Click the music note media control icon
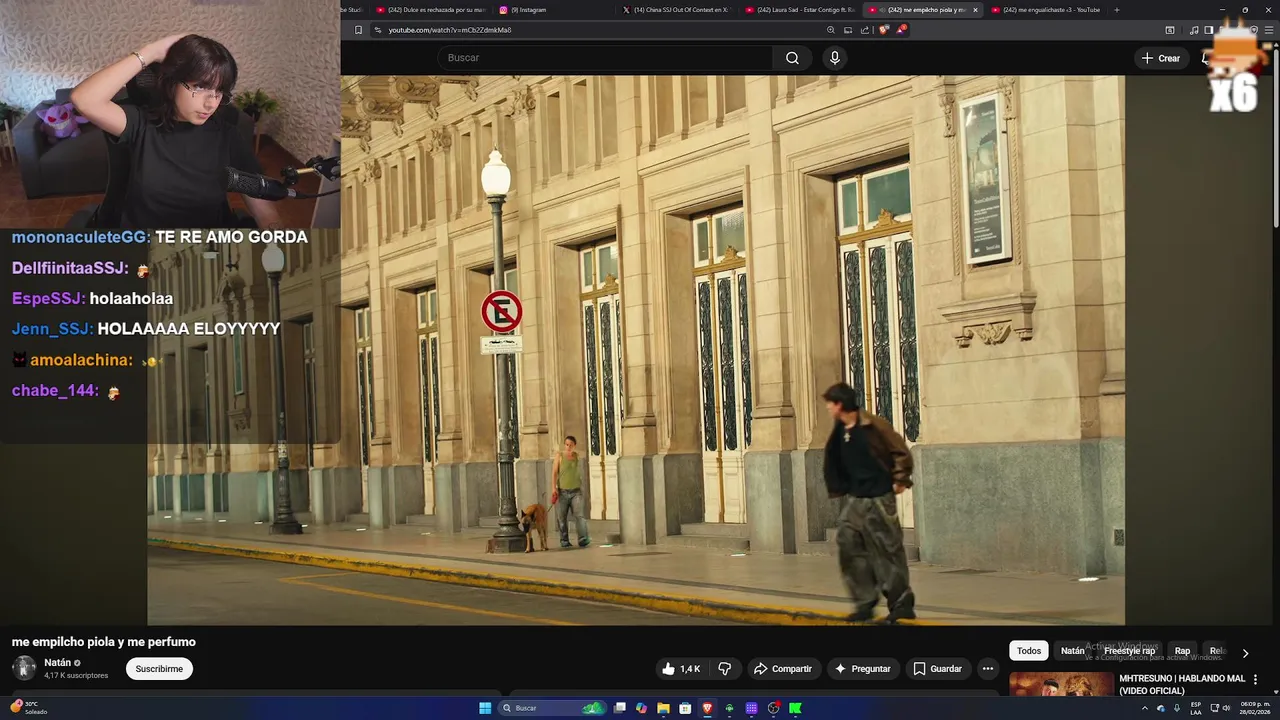 (1194, 30)
